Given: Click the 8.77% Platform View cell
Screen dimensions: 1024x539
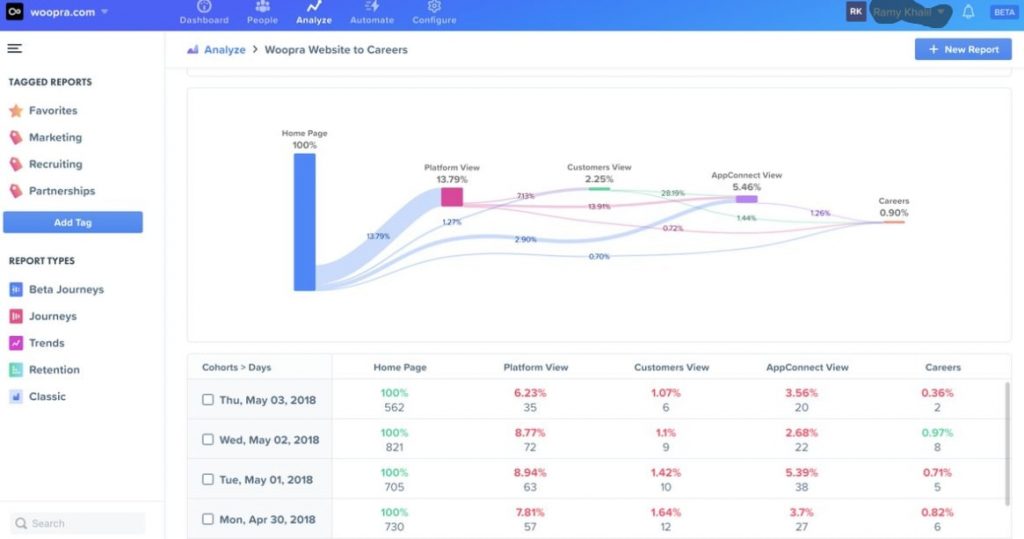Looking at the screenshot, I should pyautogui.click(x=530, y=433).
